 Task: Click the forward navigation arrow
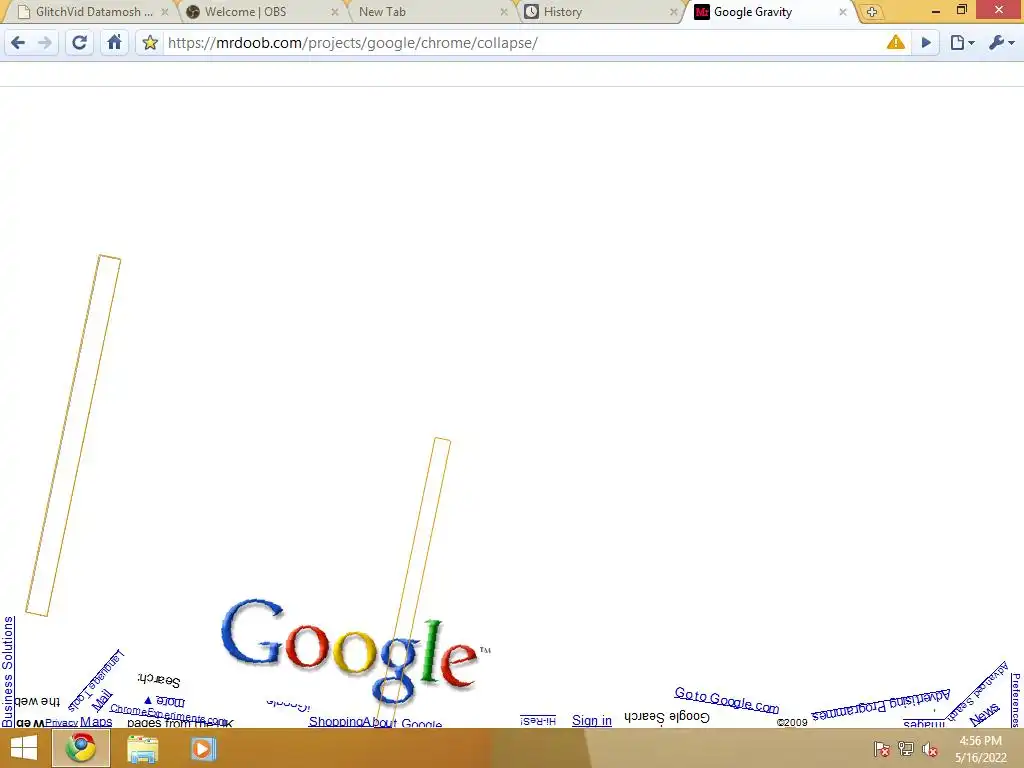click(44, 43)
